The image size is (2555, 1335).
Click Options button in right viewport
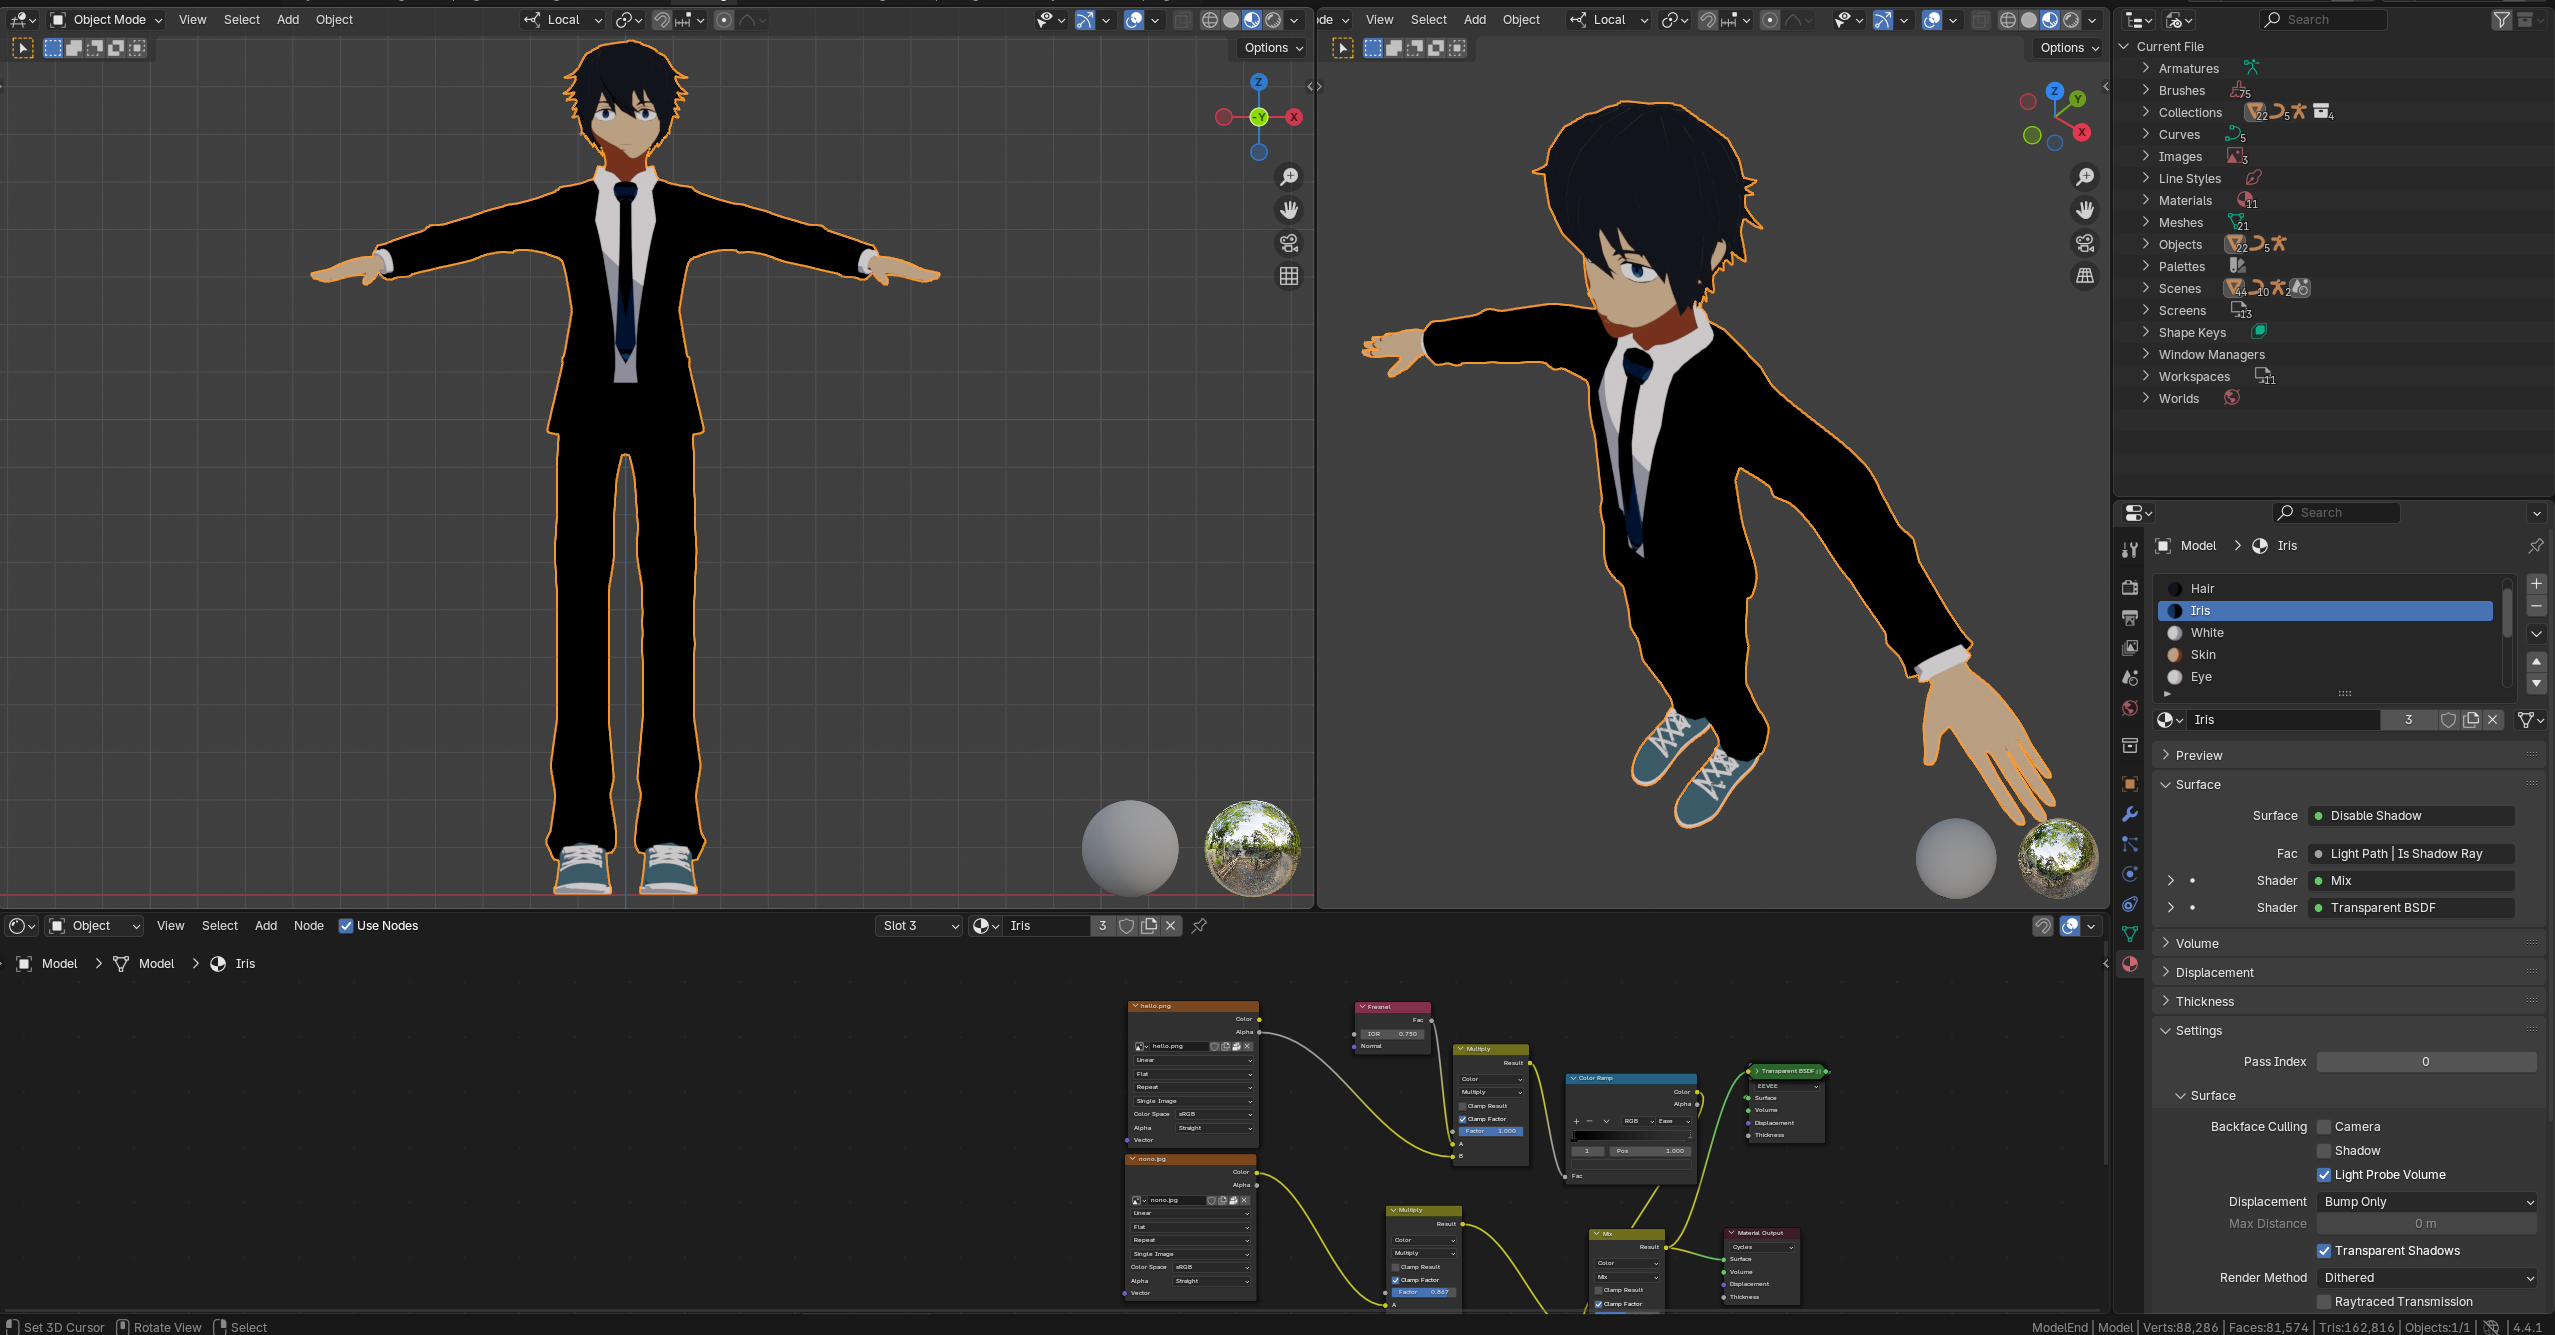tap(2068, 48)
